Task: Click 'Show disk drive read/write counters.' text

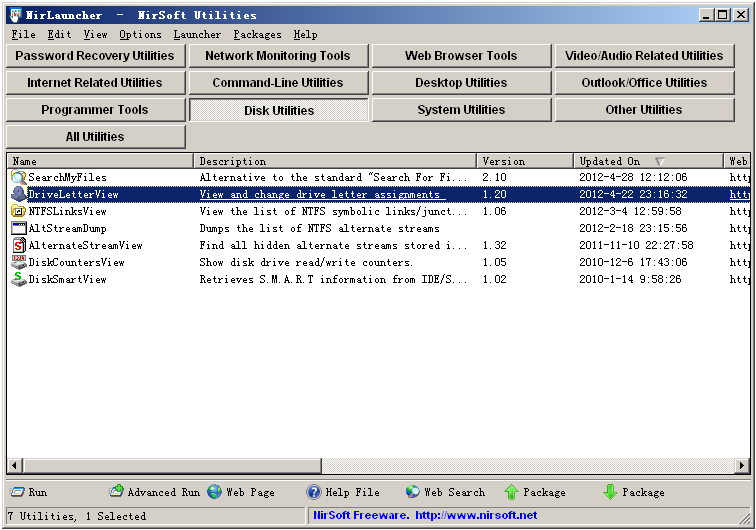Action: pyautogui.click(x=306, y=262)
